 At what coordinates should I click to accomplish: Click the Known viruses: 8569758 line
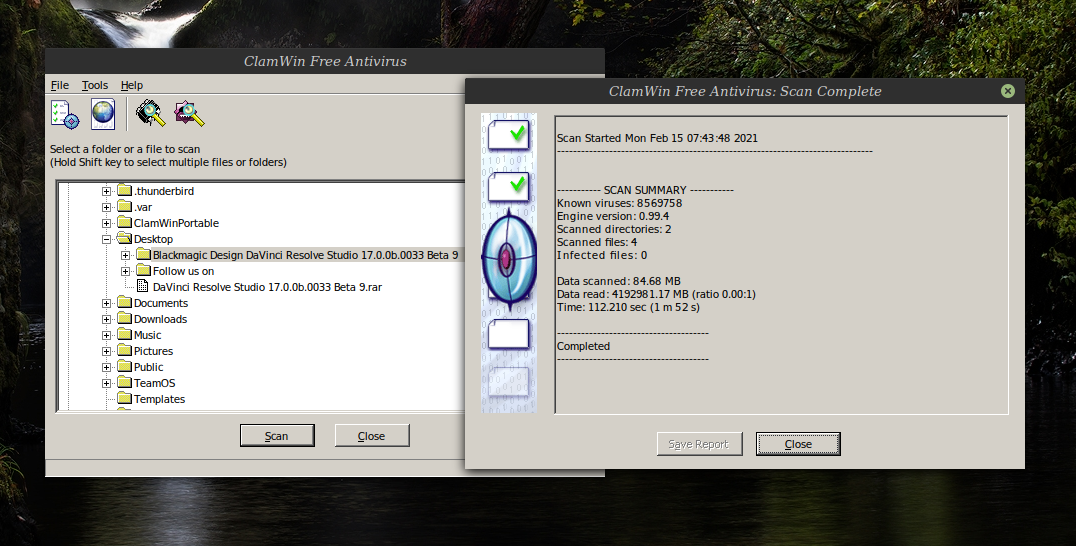pos(620,203)
